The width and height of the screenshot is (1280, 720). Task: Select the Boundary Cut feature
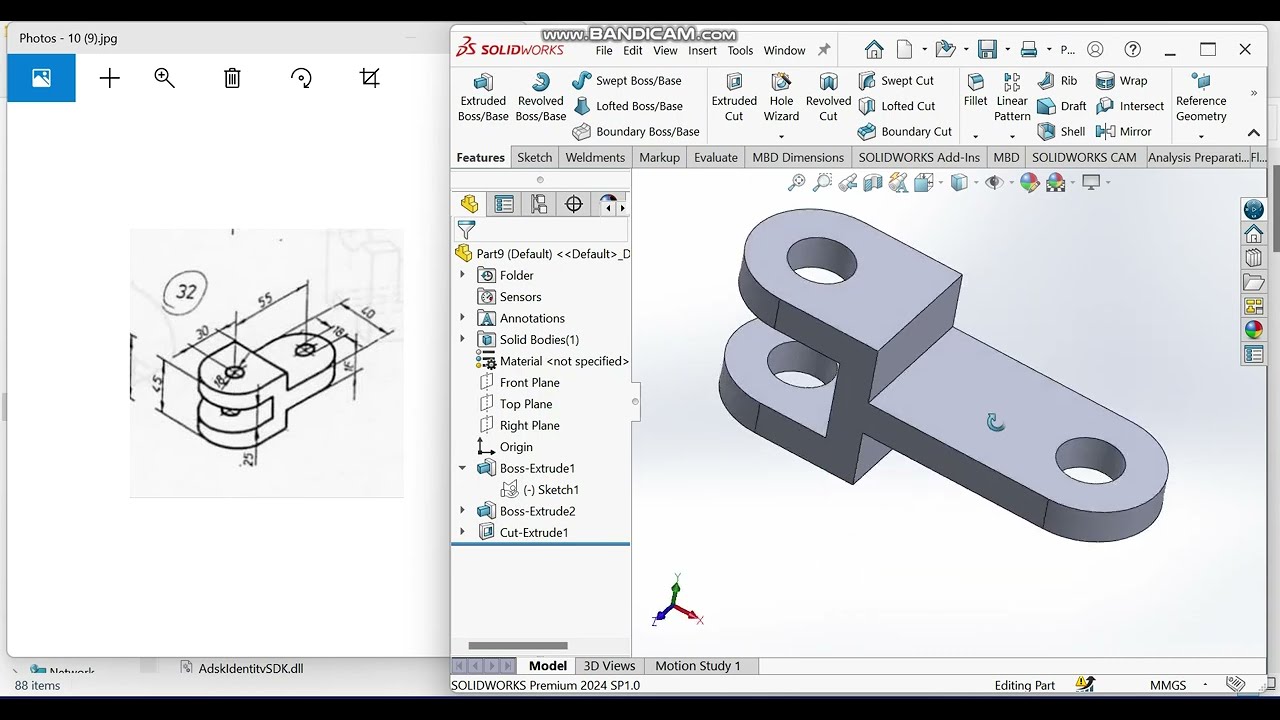(905, 131)
